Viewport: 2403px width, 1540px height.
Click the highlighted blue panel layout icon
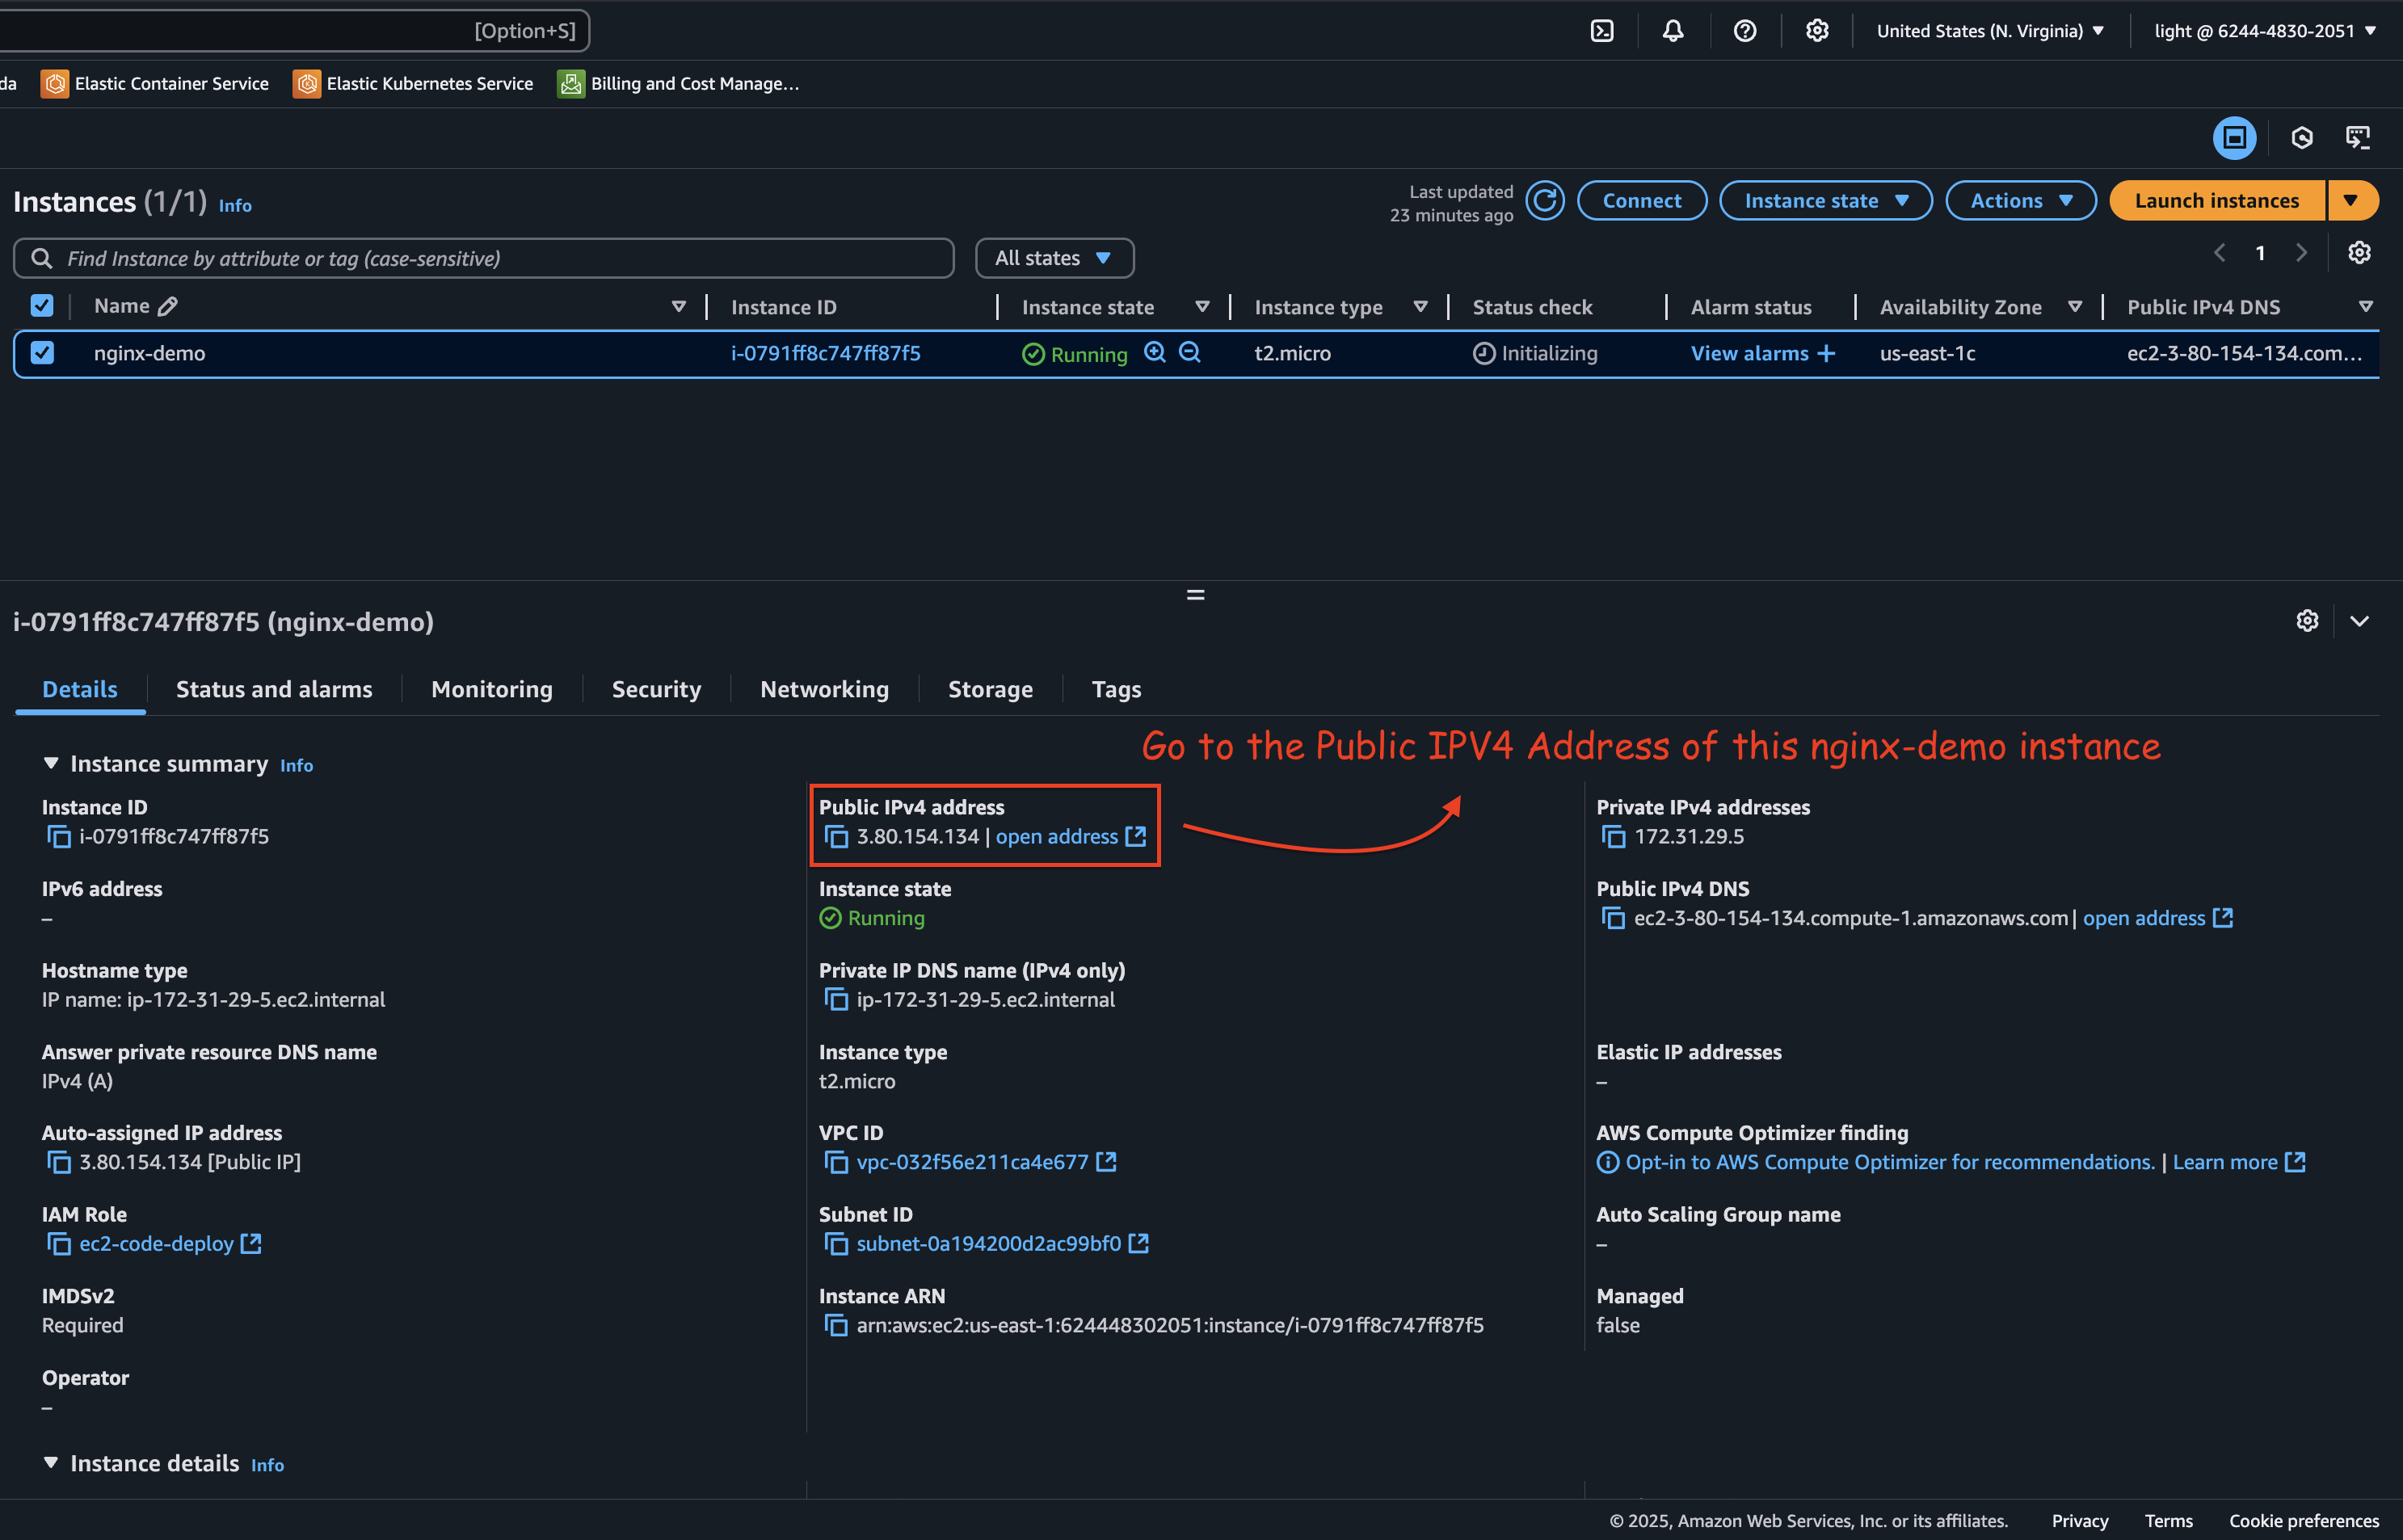[2234, 138]
